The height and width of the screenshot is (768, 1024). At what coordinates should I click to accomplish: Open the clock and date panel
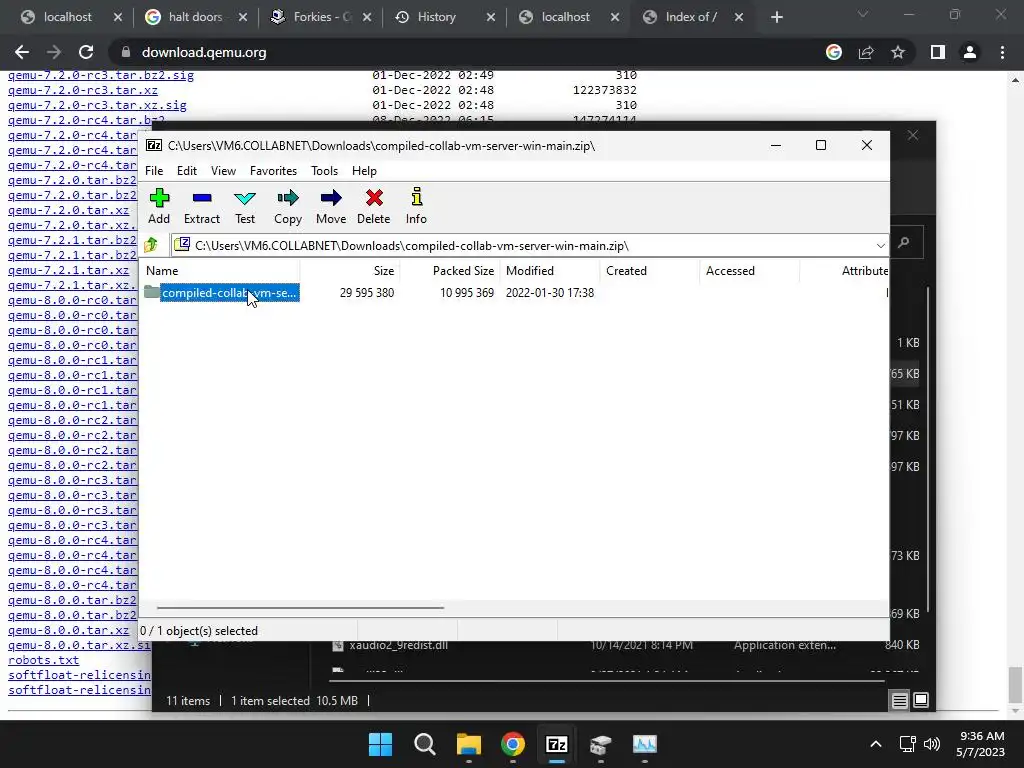(980, 744)
